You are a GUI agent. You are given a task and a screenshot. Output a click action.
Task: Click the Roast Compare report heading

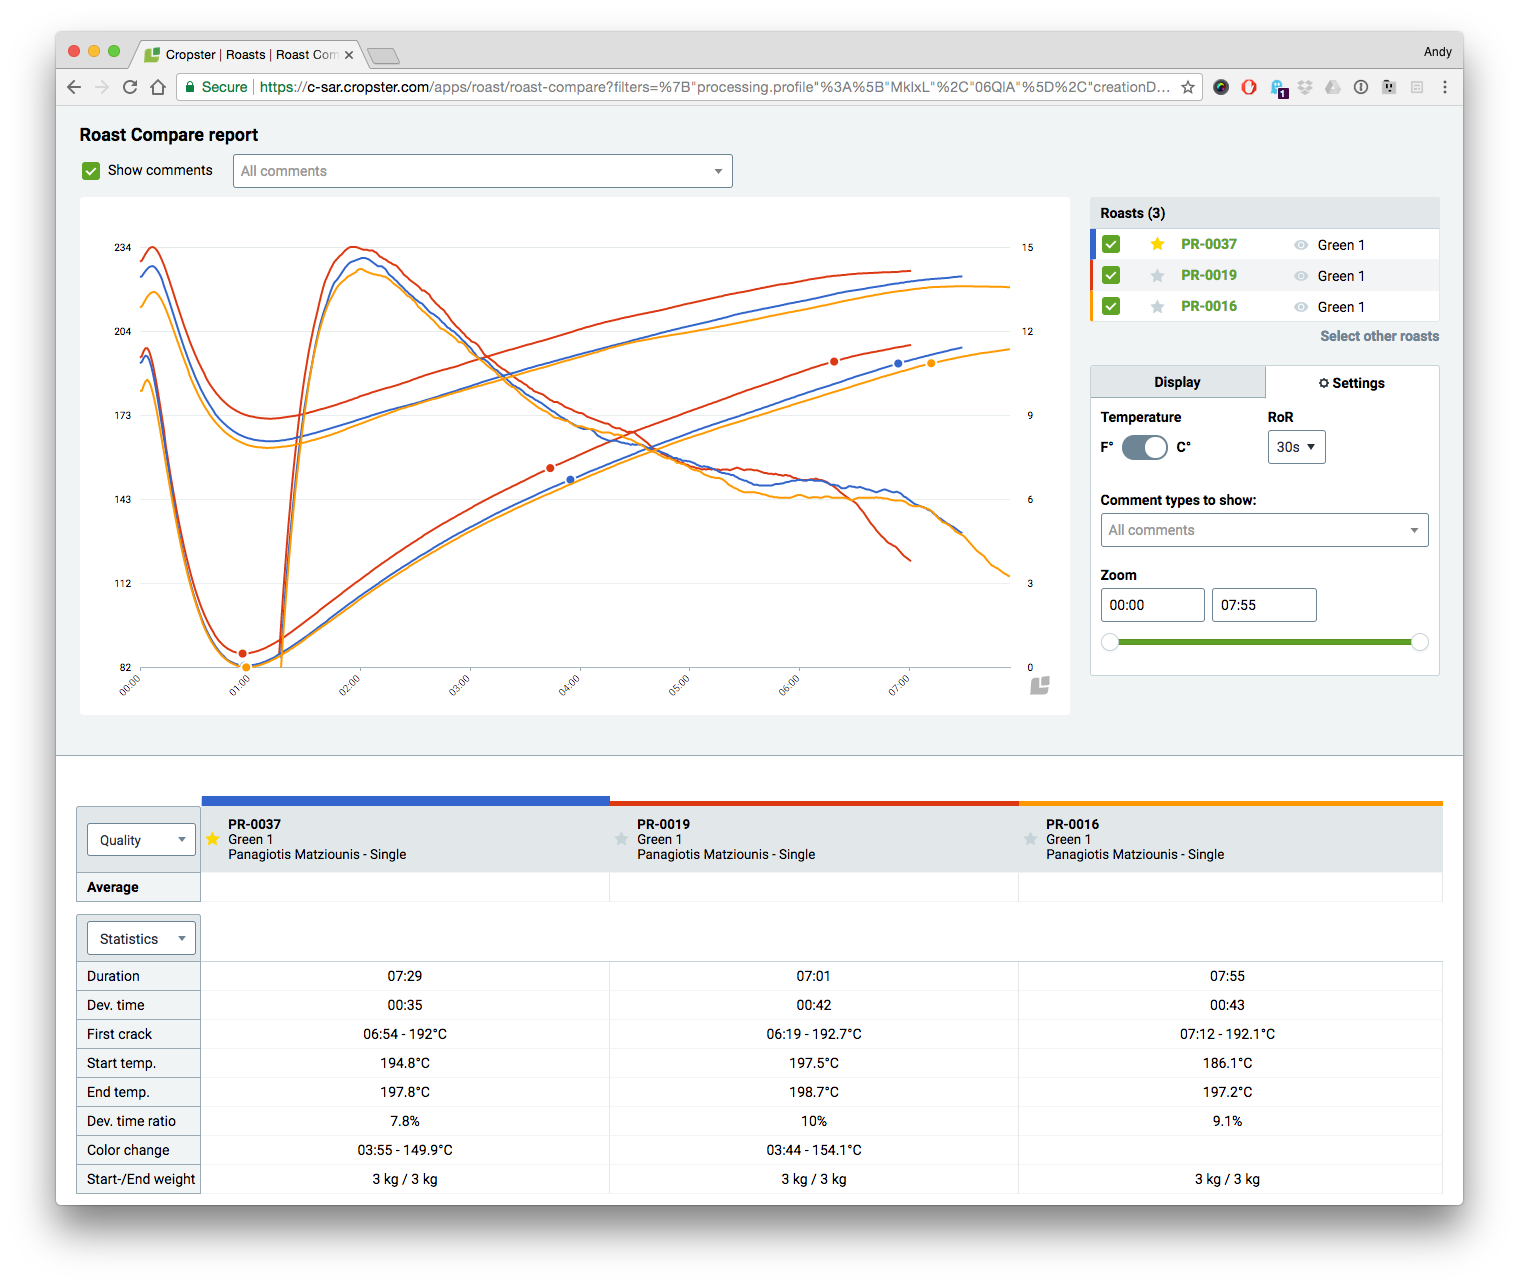click(x=169, y=135)
